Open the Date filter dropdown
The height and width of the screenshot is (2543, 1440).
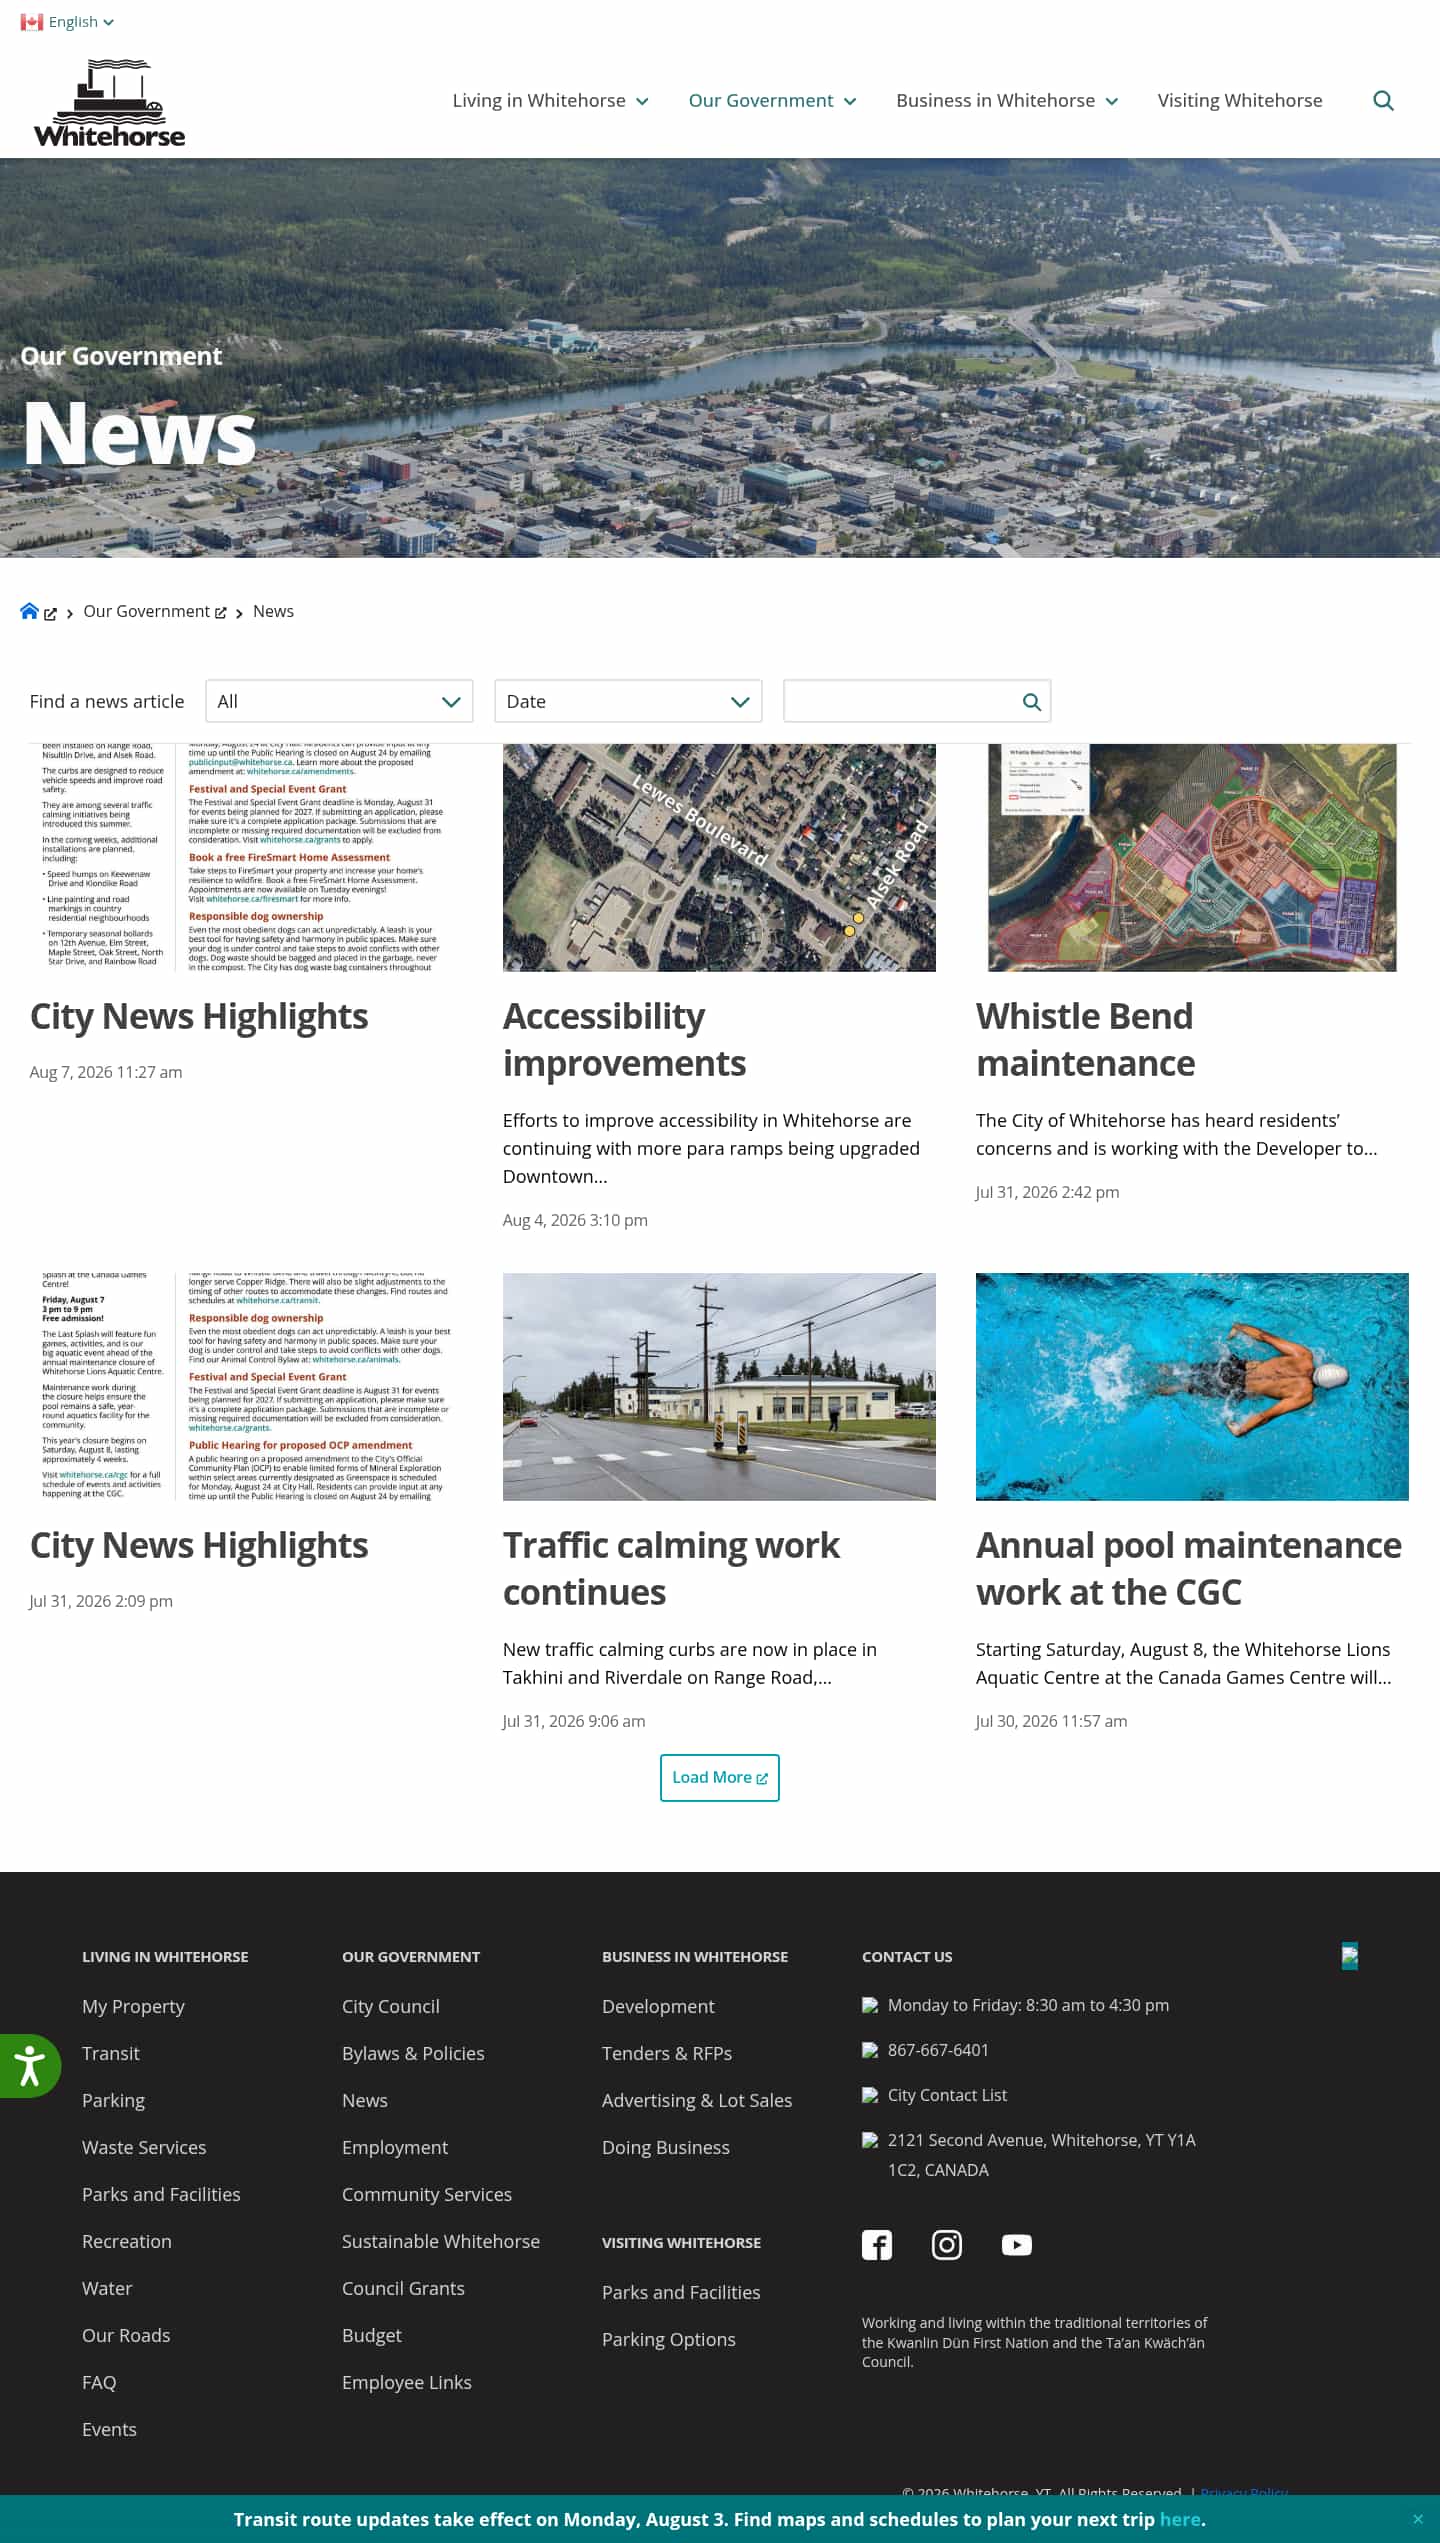628,701
